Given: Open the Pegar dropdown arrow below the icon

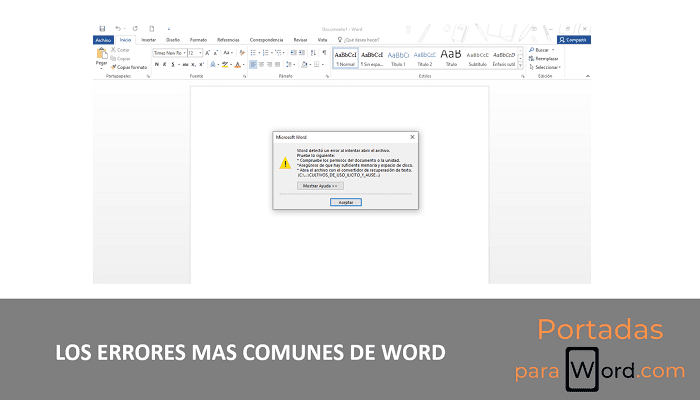Looking at the screenshot, I should click(x=101, y=68).
